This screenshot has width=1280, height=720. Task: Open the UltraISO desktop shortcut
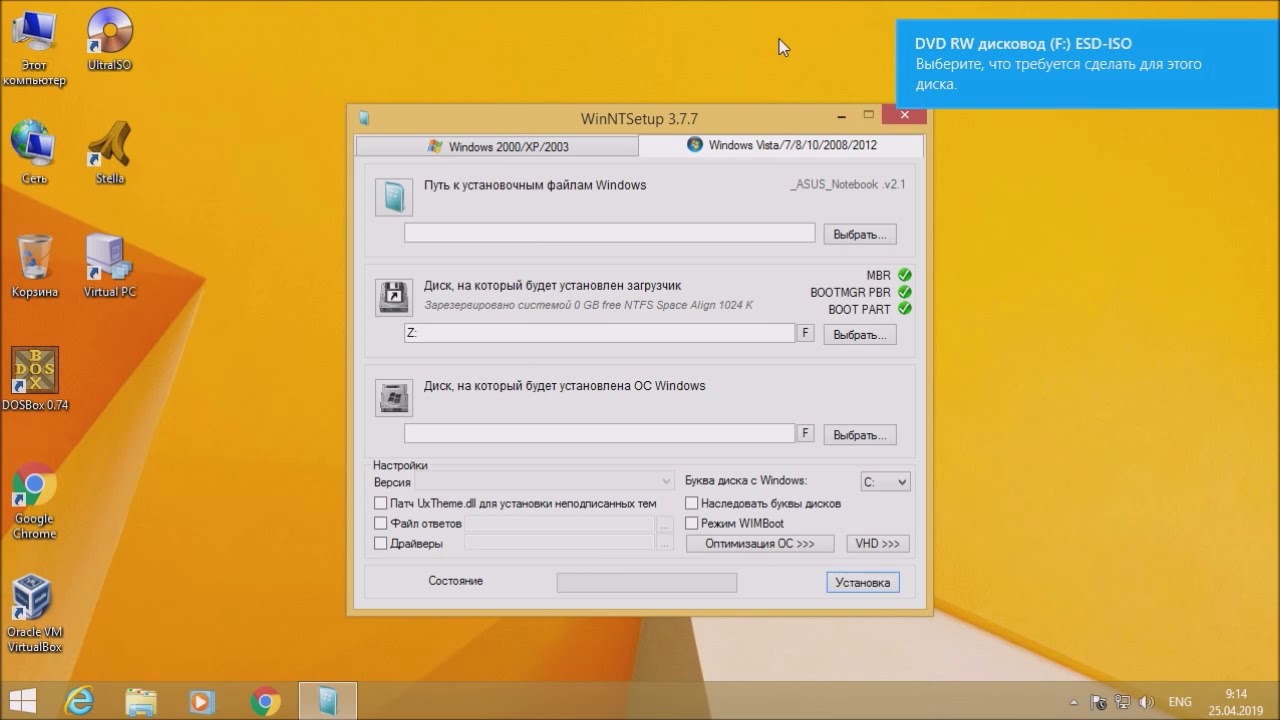pyautogui.click(x=110, y=40)
